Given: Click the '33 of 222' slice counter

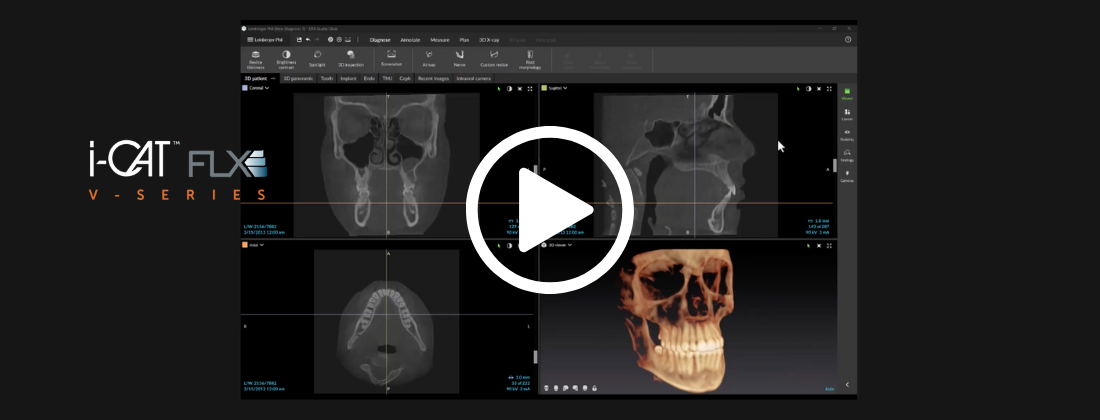Looking at the screenshot, I should [x=521, y=383].
